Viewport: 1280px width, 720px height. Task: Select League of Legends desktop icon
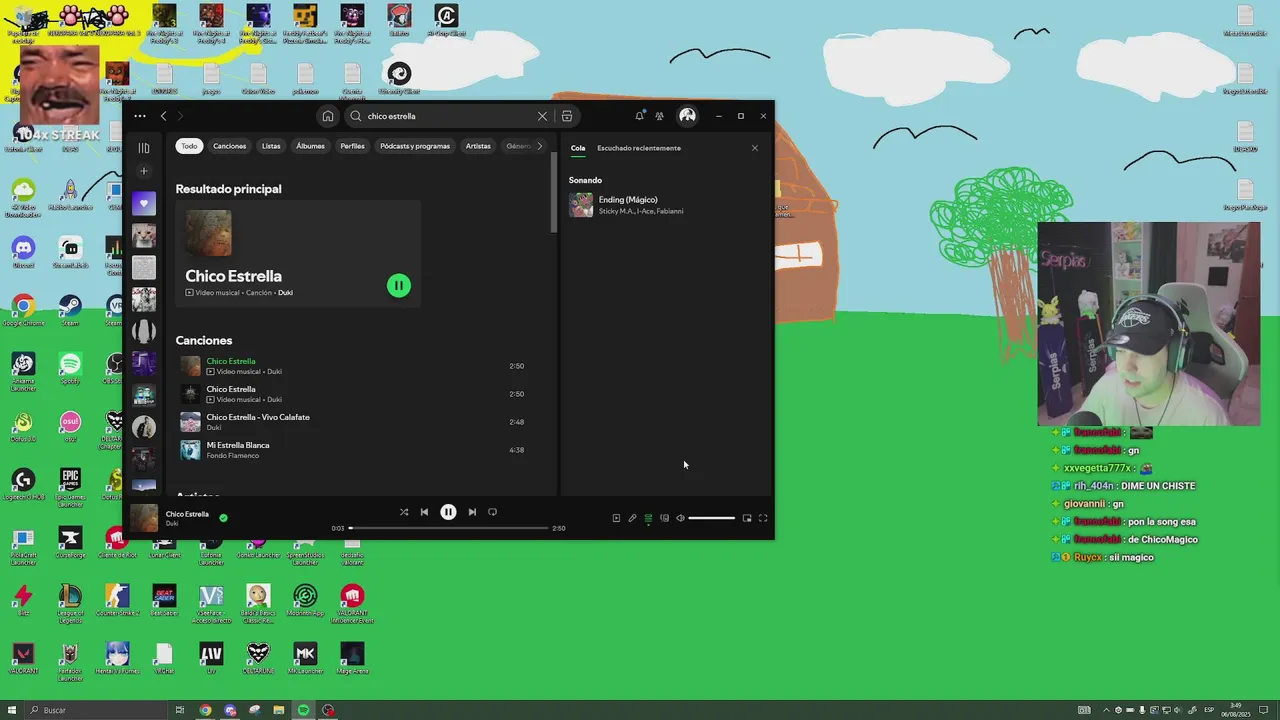tap(70, 604)
